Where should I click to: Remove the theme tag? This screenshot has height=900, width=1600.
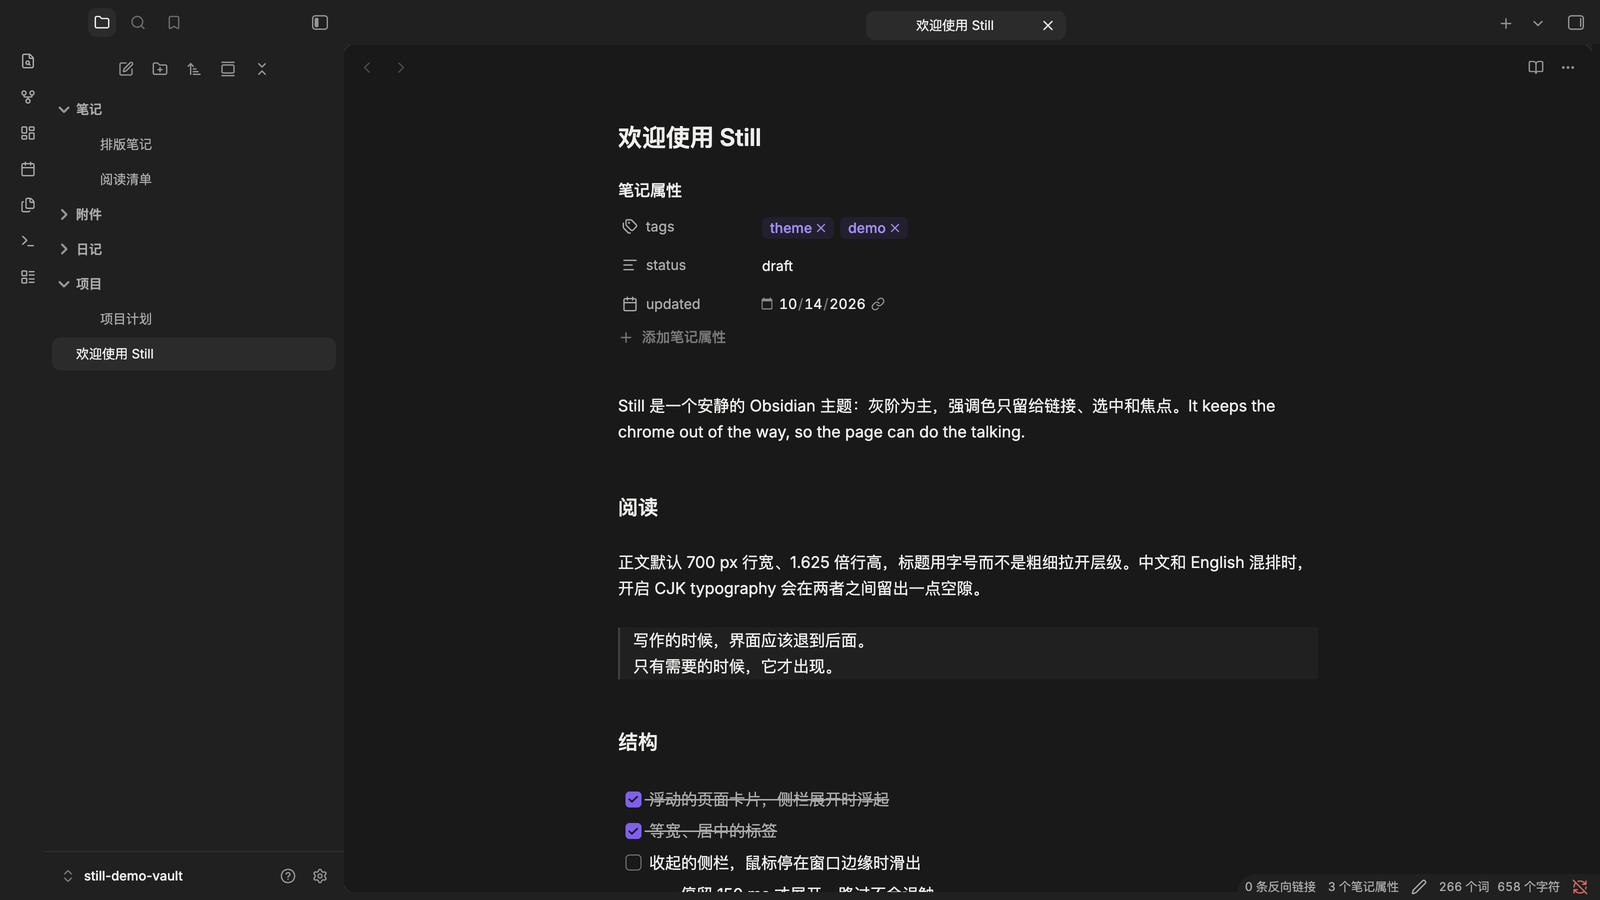pos(821,228)
